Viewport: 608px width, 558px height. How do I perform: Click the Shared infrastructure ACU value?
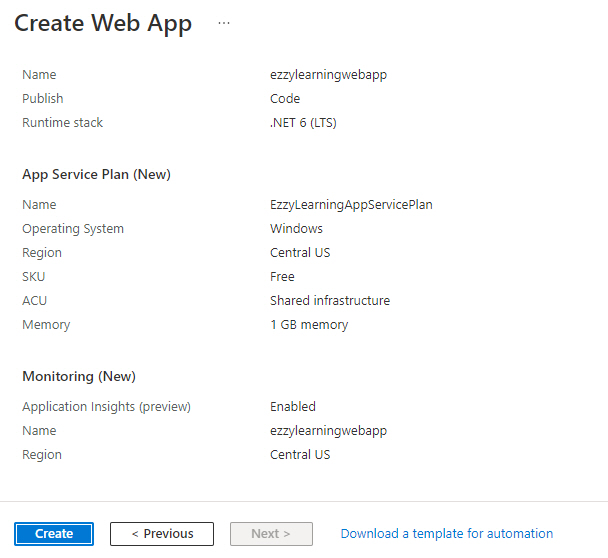pyautogui.click(x=330, y=301)
